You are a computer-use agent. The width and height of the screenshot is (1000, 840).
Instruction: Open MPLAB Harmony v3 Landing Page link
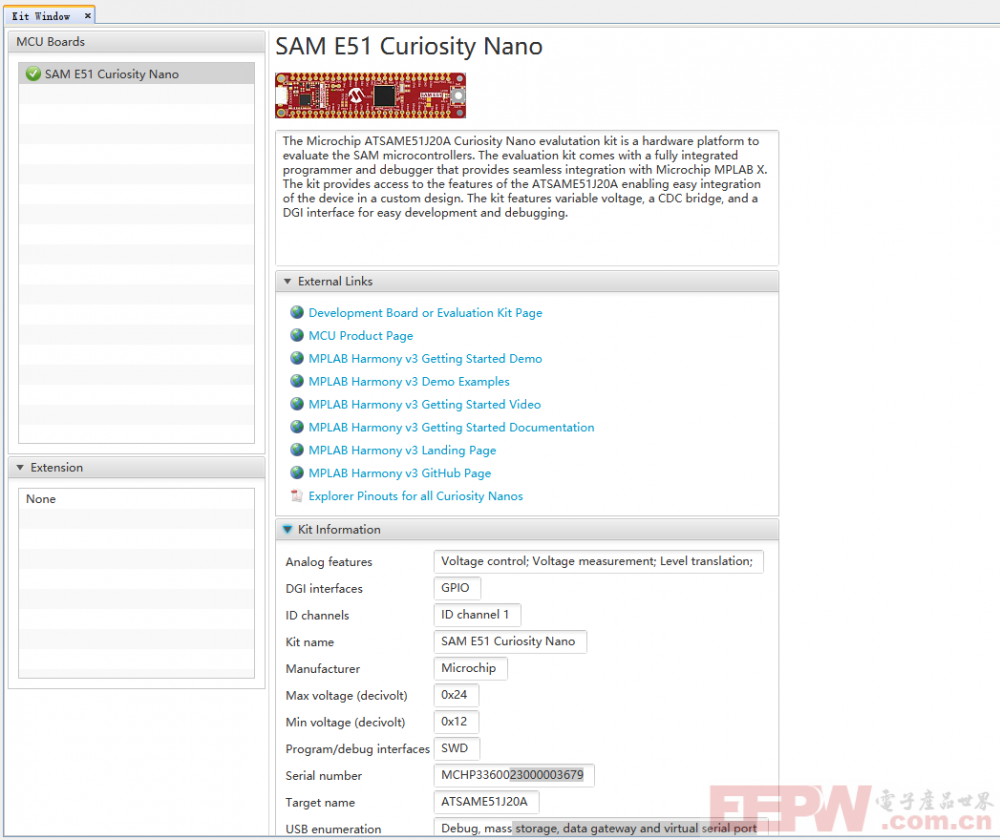click(402, 450)
